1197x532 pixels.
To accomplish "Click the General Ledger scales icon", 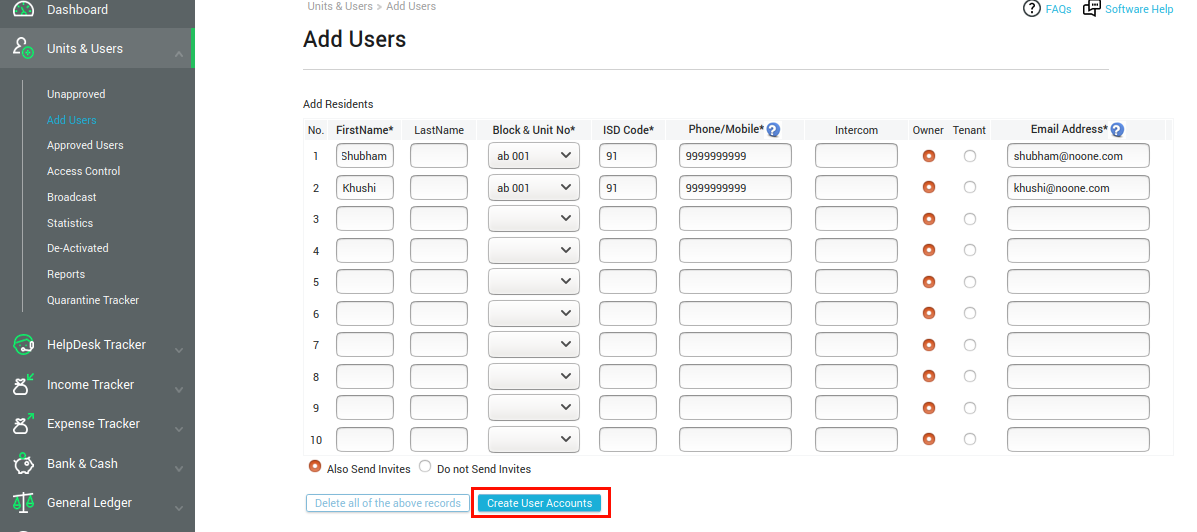I will click(24, 503).
